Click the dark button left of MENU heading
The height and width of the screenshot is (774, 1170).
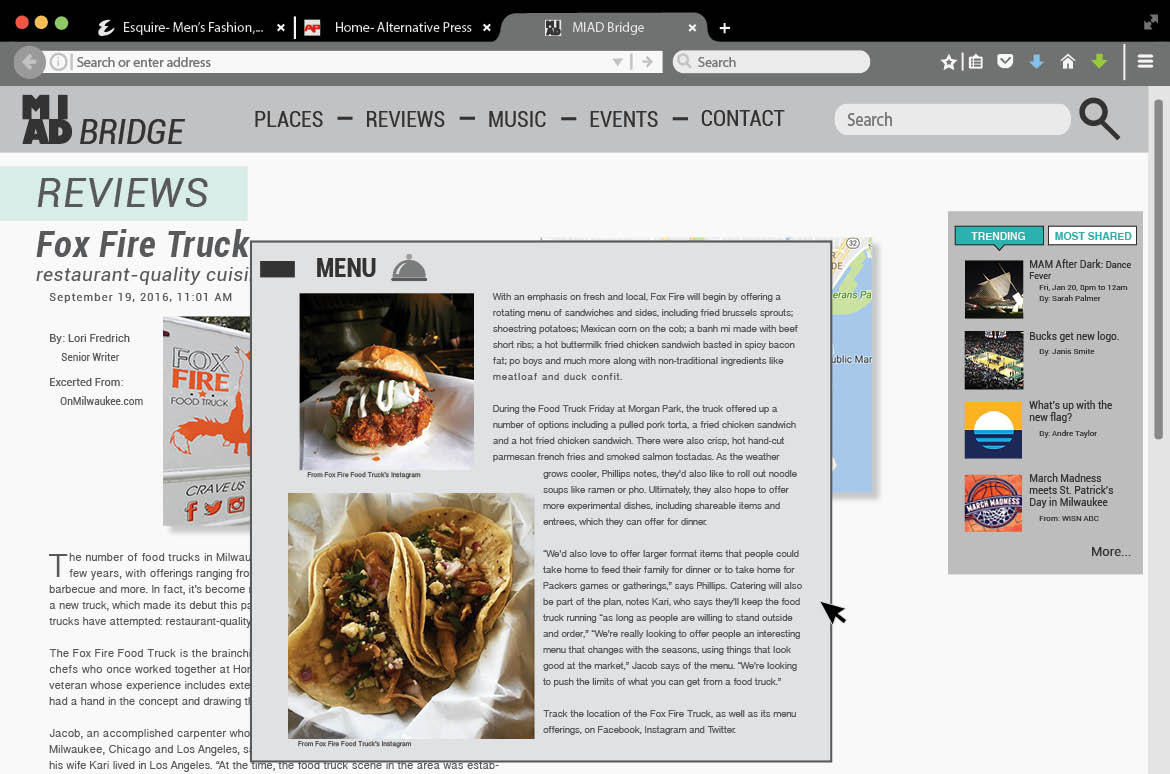[x=278, y=269]
